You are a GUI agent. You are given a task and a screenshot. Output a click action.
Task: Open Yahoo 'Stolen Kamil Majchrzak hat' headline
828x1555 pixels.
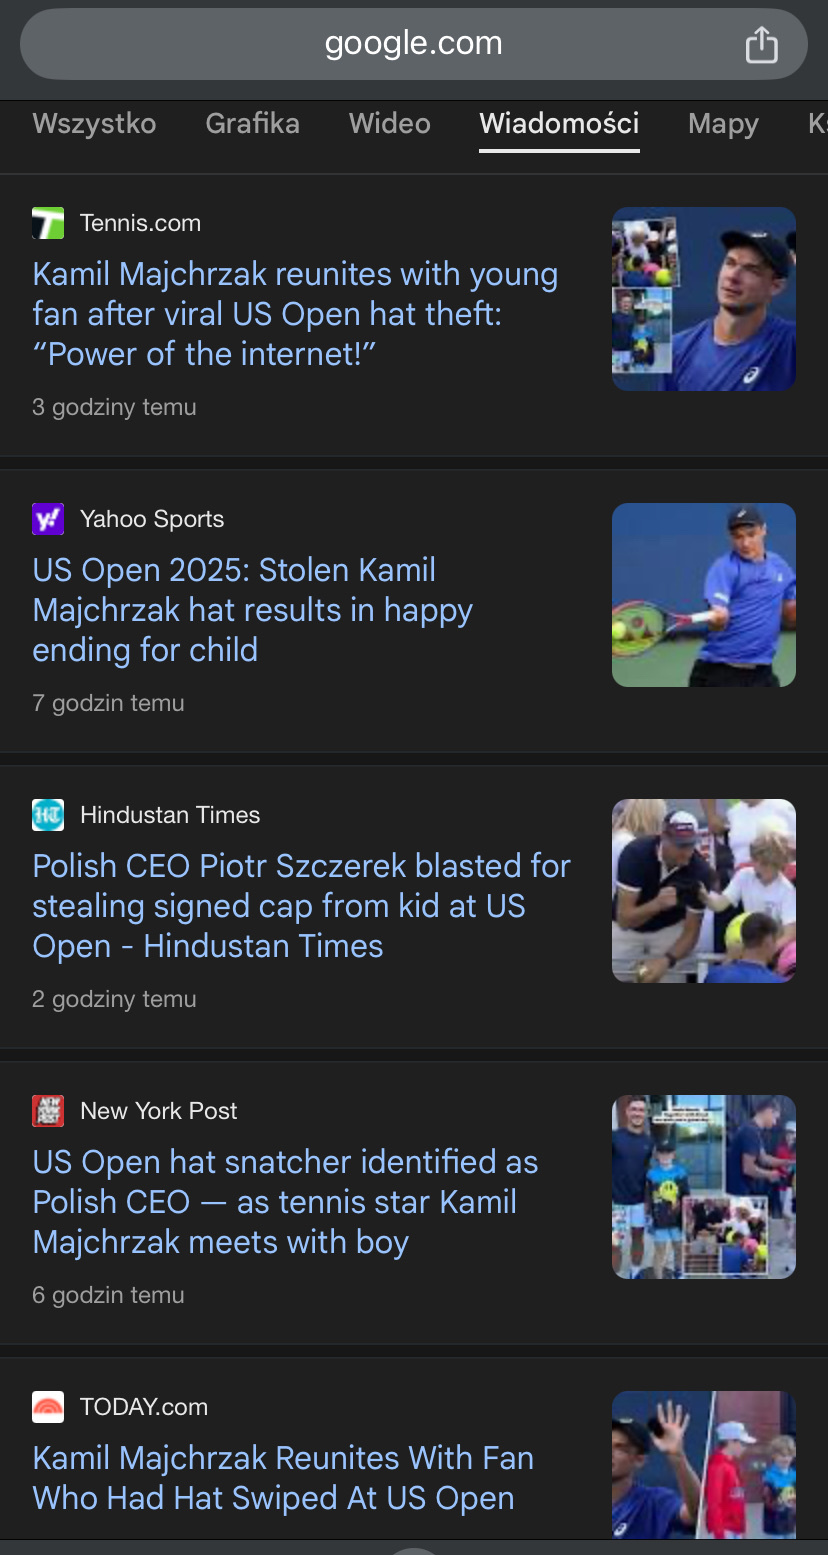tap(253, 610)
